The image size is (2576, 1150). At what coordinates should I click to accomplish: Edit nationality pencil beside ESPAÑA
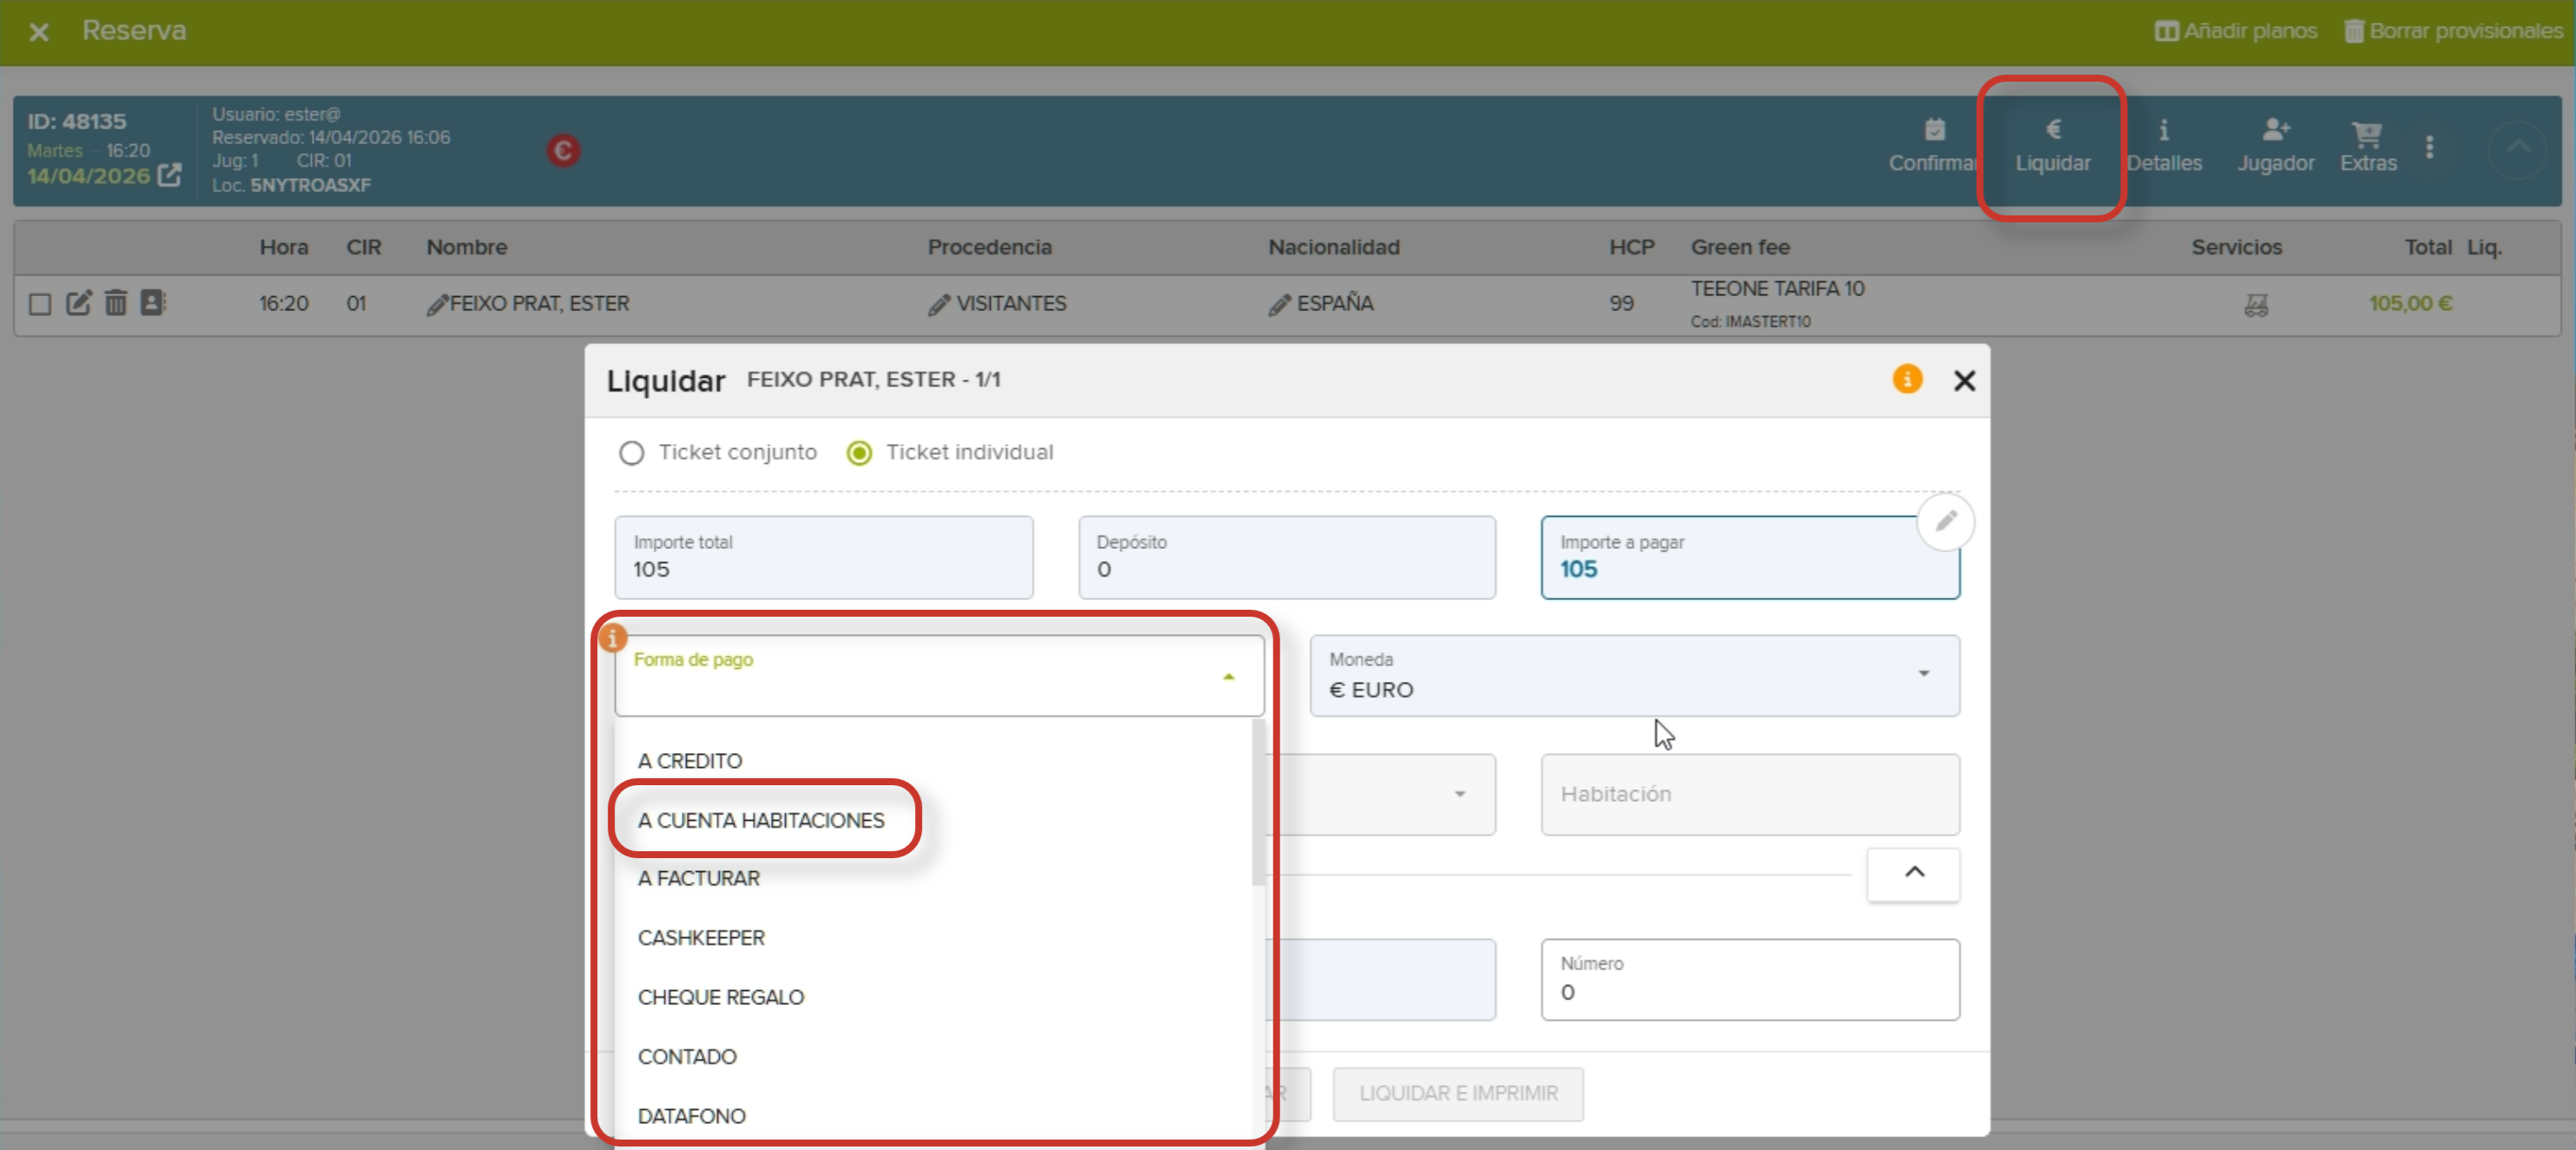click(1279, 304)
